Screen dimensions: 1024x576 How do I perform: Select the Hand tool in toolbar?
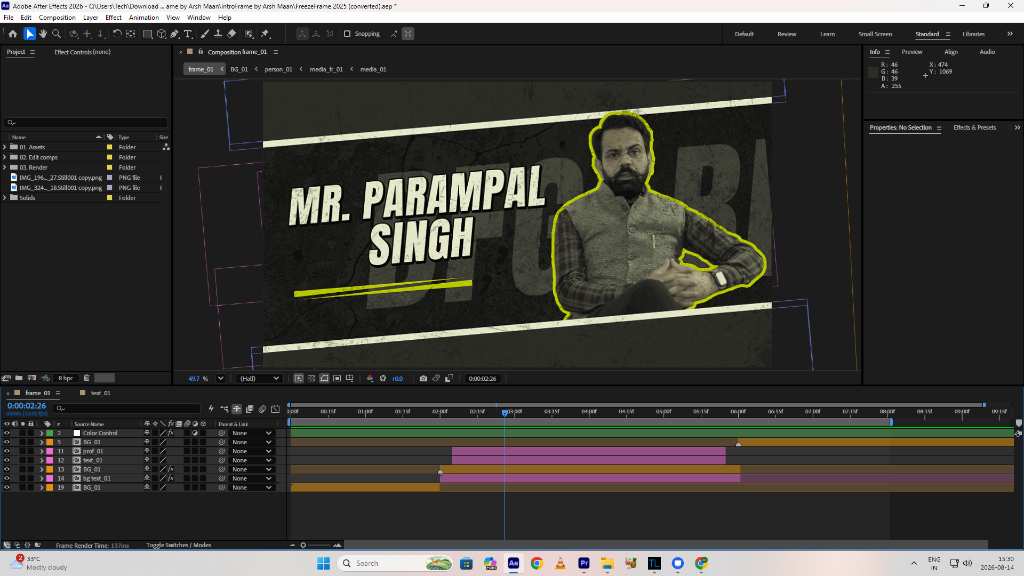[43, 34]
